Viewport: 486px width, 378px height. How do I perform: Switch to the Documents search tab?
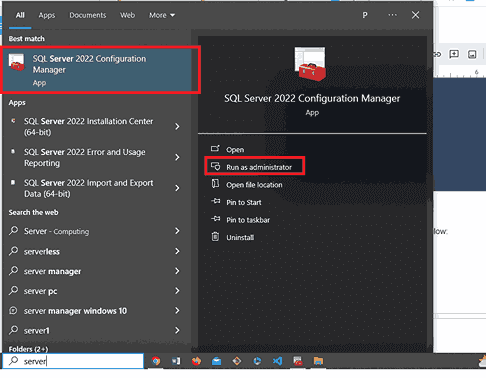click(88, 15)
